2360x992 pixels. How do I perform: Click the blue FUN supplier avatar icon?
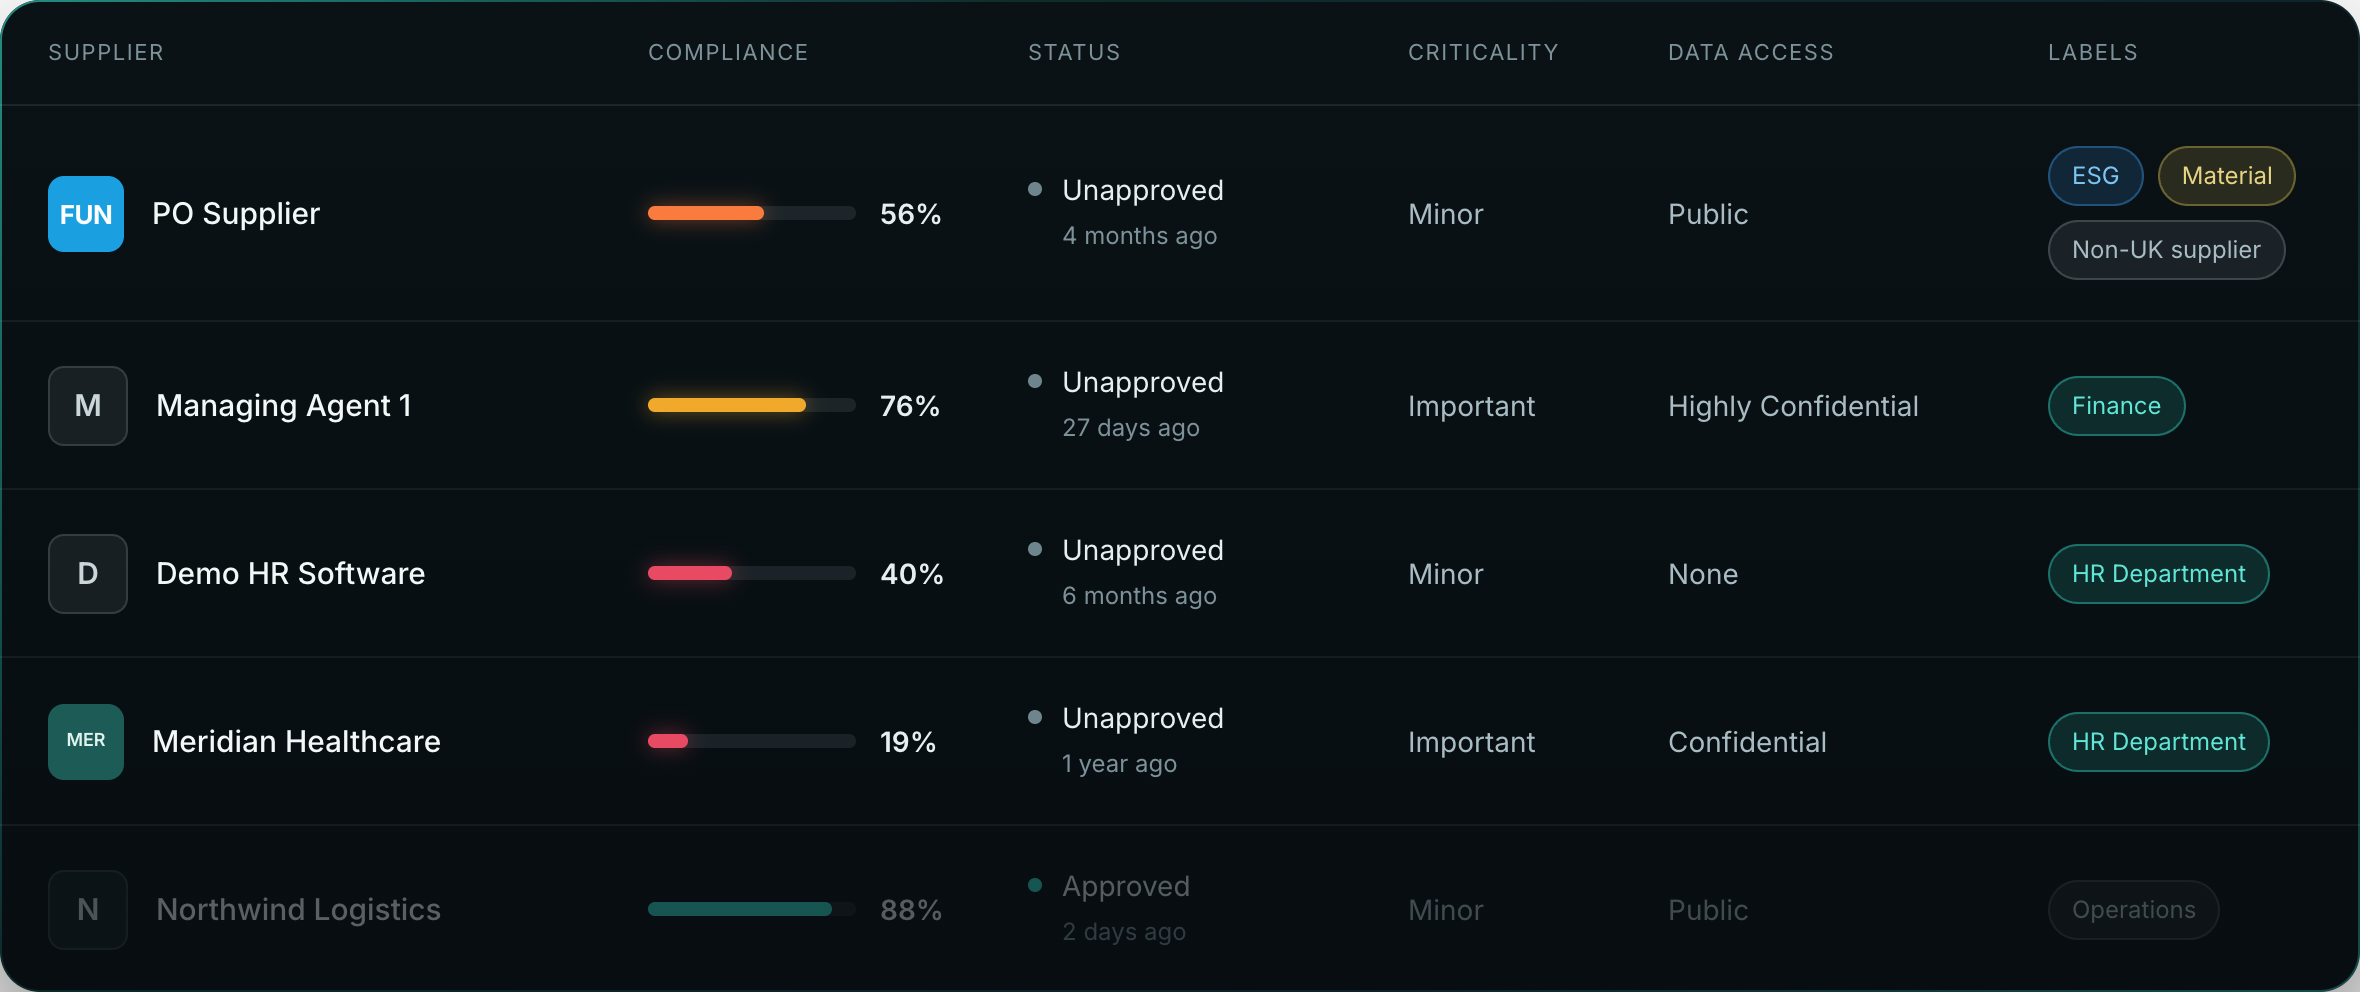86,214
